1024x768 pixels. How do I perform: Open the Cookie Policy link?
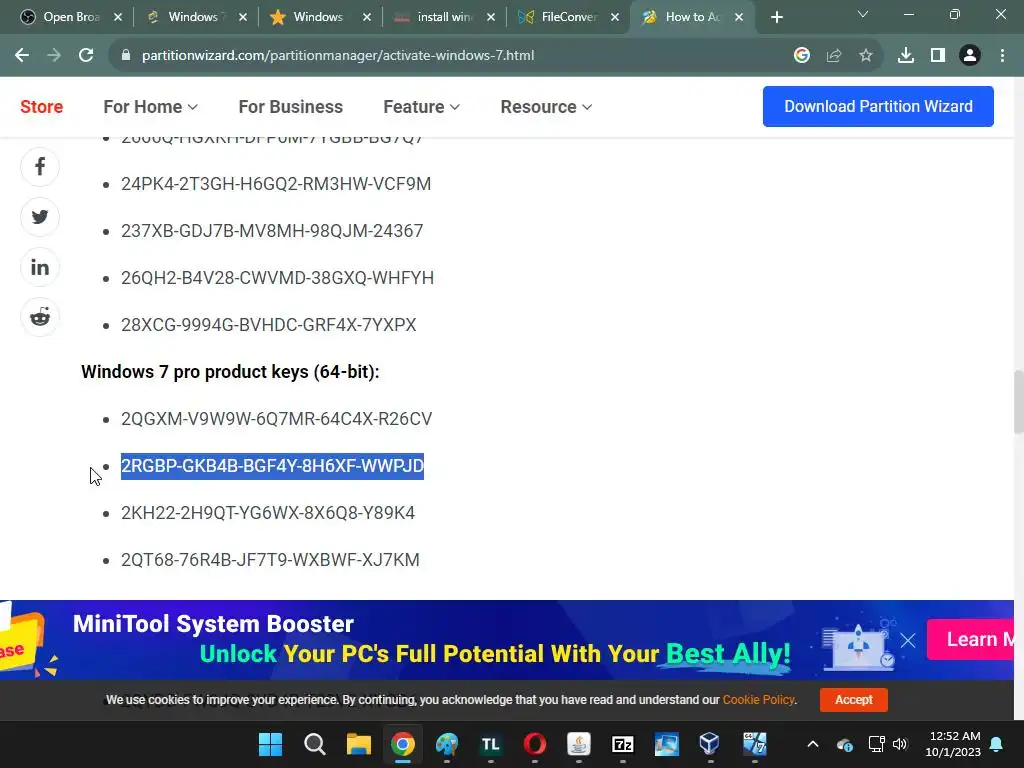tap(758, 700)
